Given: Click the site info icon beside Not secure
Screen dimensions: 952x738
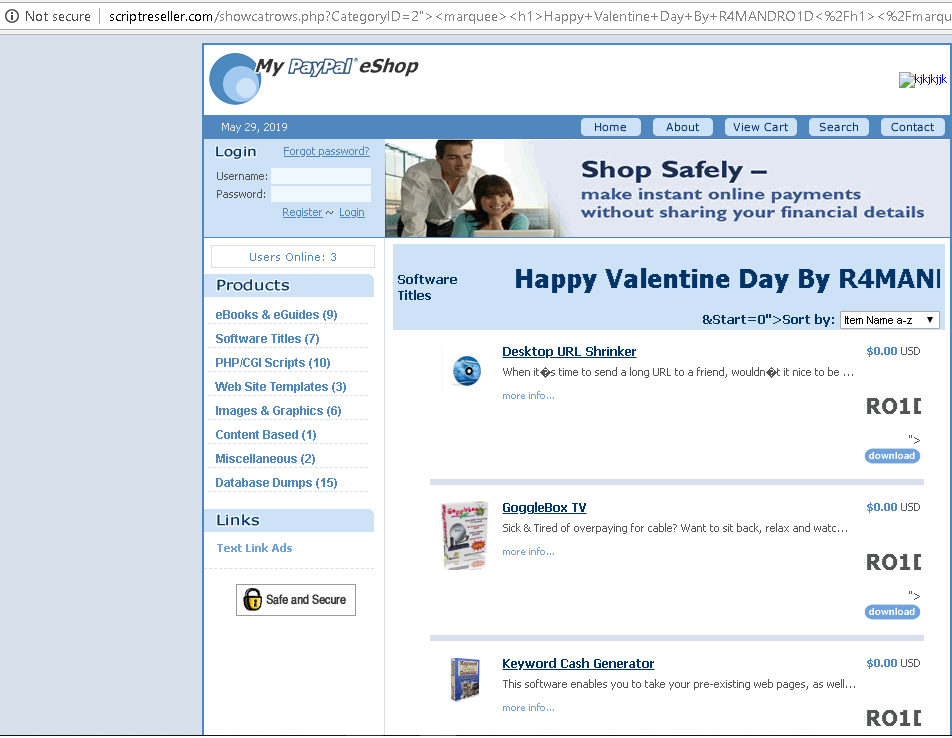Looking at the screenshot, I should (12, 16).
